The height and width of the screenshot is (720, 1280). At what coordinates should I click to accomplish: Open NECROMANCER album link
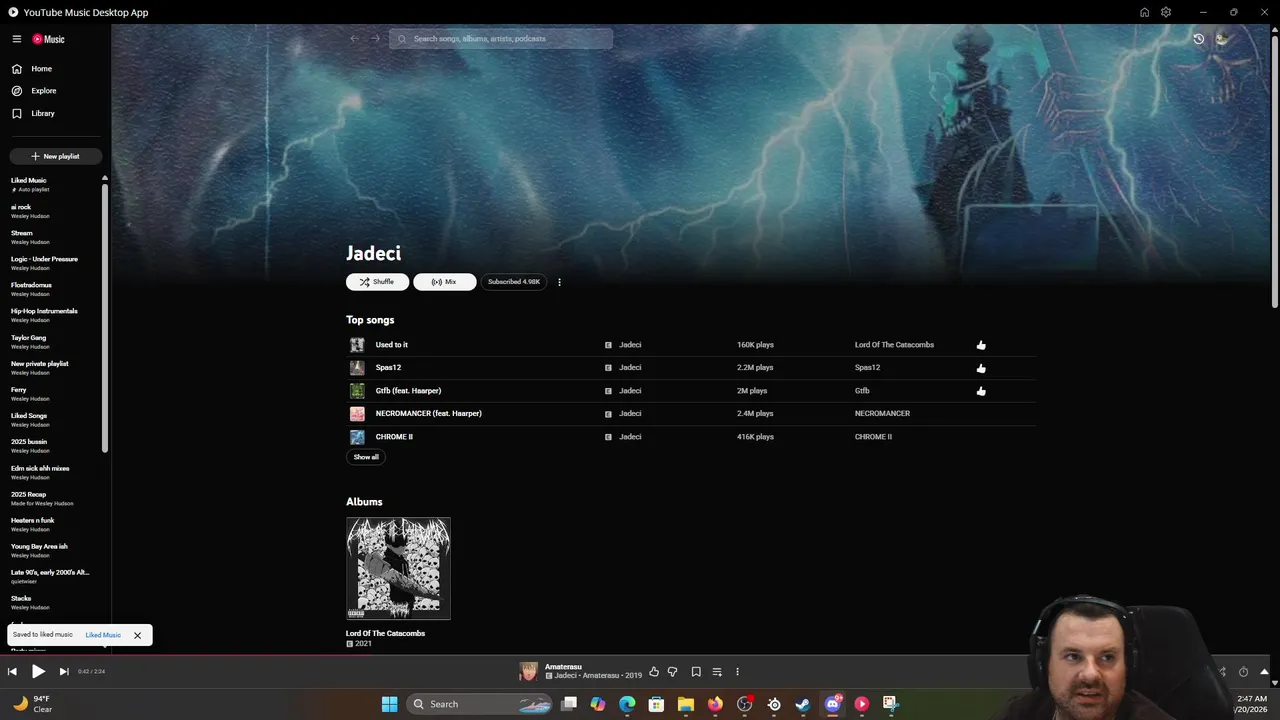[882, 414]
